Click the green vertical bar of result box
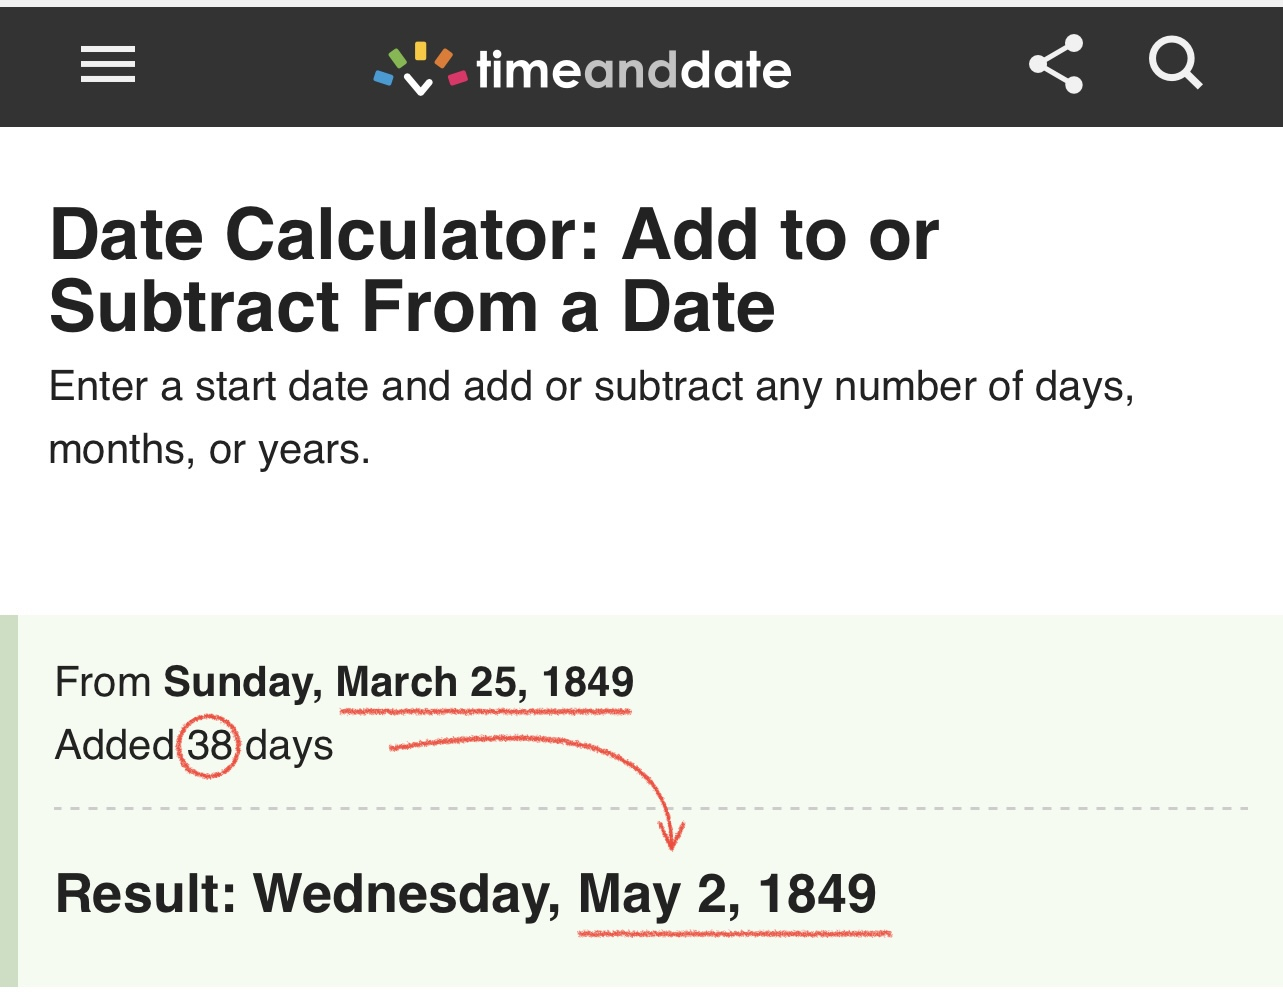1283x997 pixels. [x=9, y=800]
